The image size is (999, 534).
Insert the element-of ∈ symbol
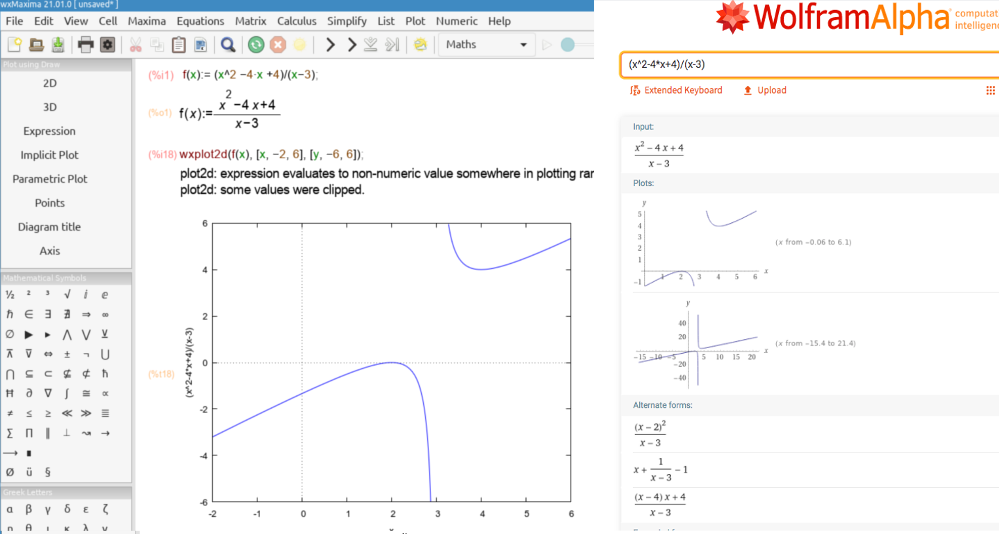pos(29,314)
